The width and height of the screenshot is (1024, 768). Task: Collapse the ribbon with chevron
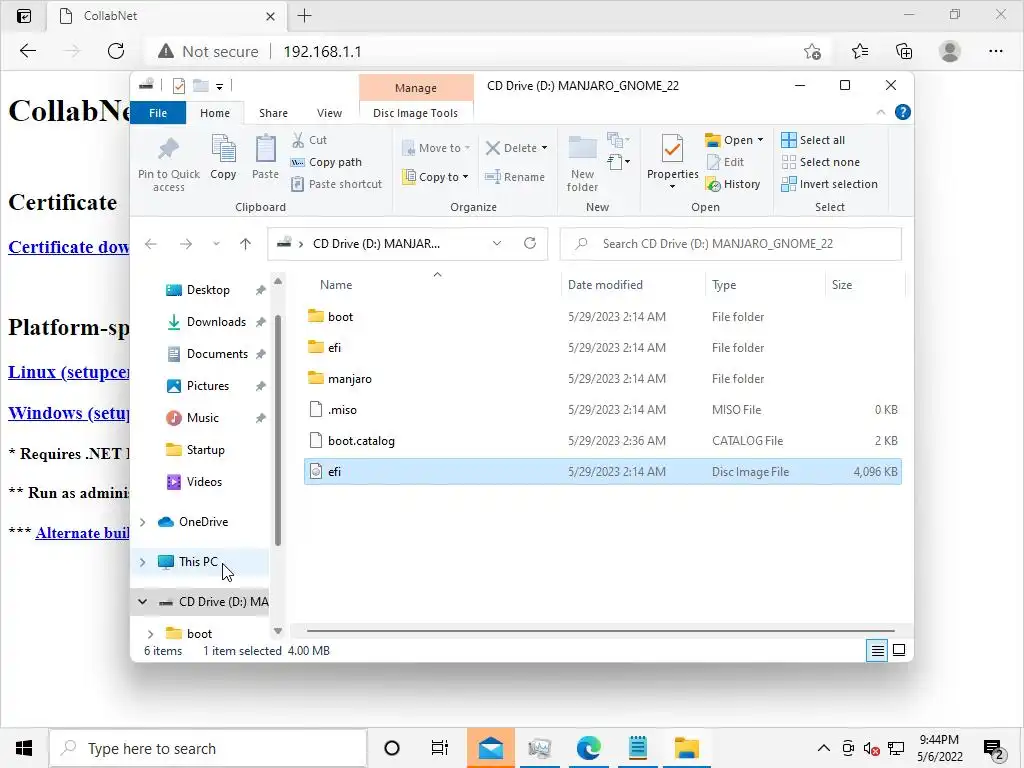point(881,112)
